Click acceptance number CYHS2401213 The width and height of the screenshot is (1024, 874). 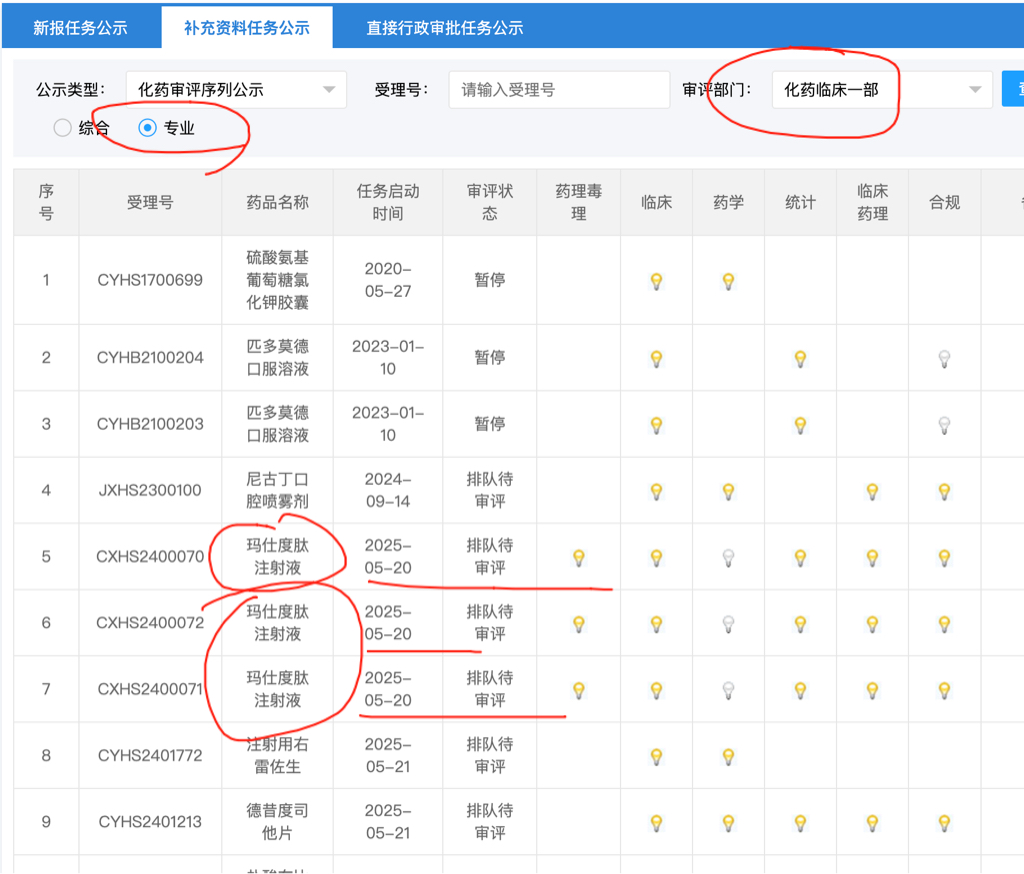point(150,822)
